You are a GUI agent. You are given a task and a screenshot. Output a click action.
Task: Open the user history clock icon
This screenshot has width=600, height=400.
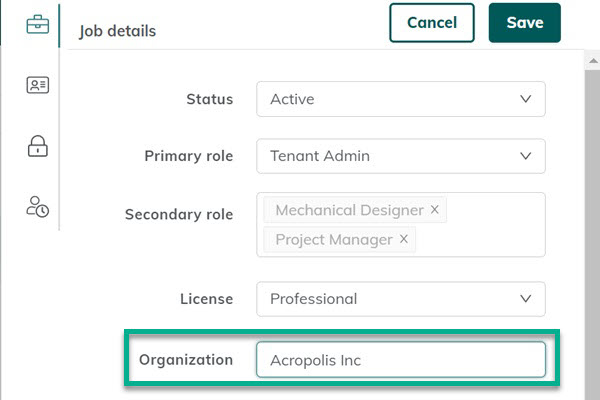[38, 207]
